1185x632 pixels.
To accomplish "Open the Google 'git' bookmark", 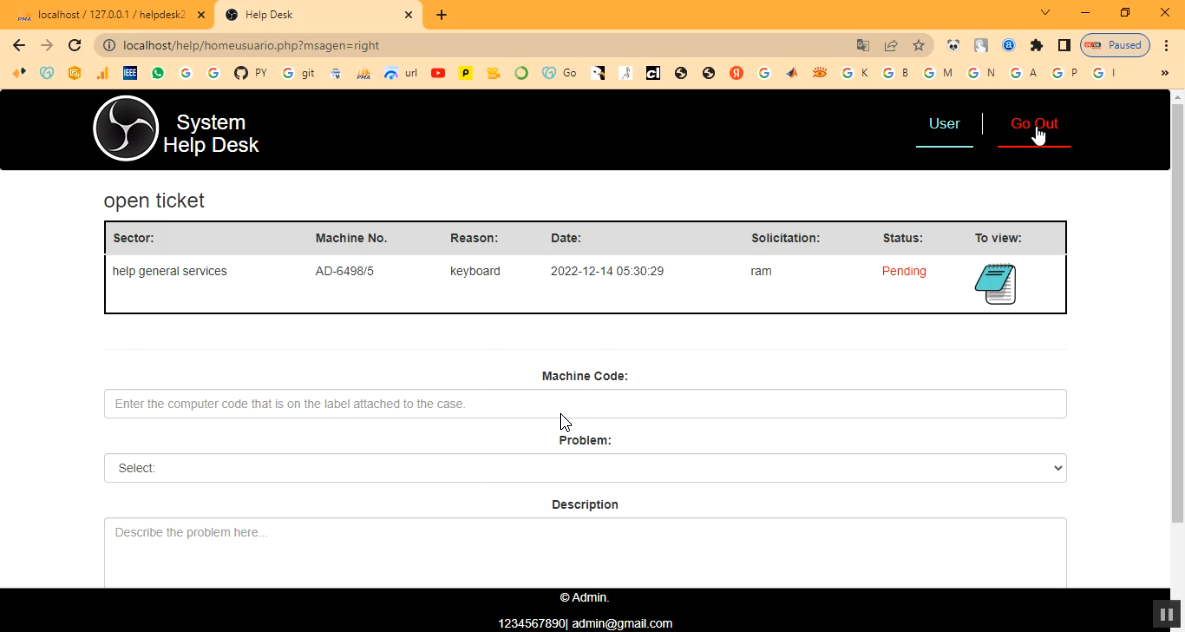I will [x=298, y=73].
